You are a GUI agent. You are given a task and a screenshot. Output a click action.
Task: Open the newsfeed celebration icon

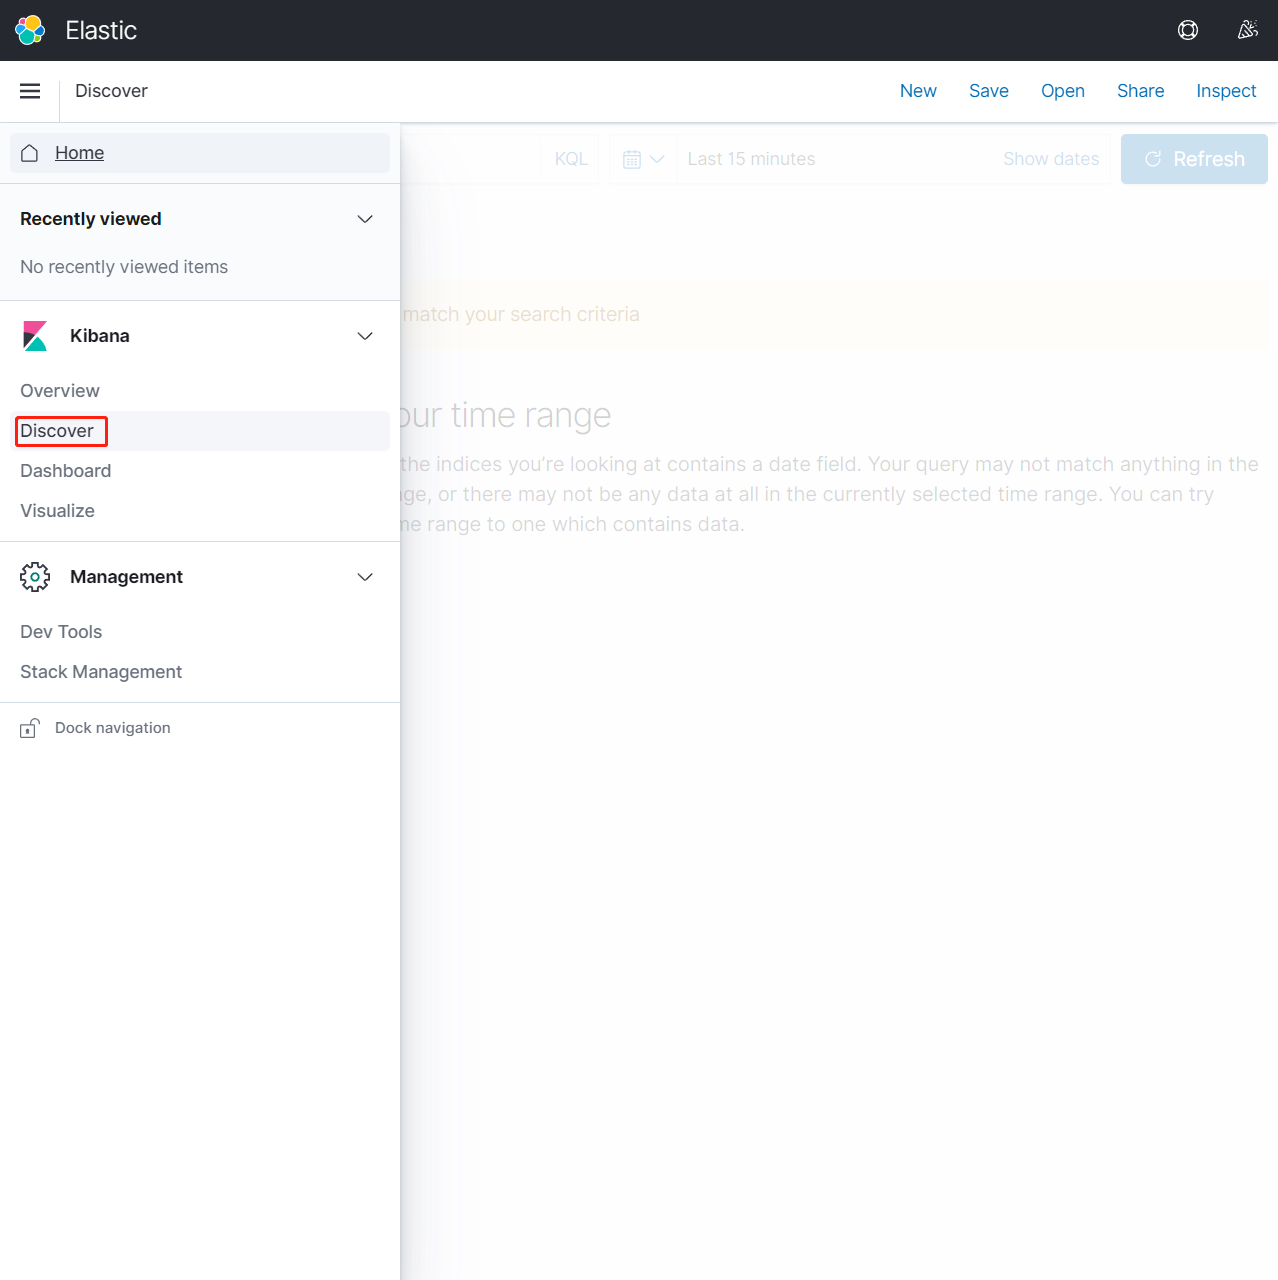tap(1247, 30)
